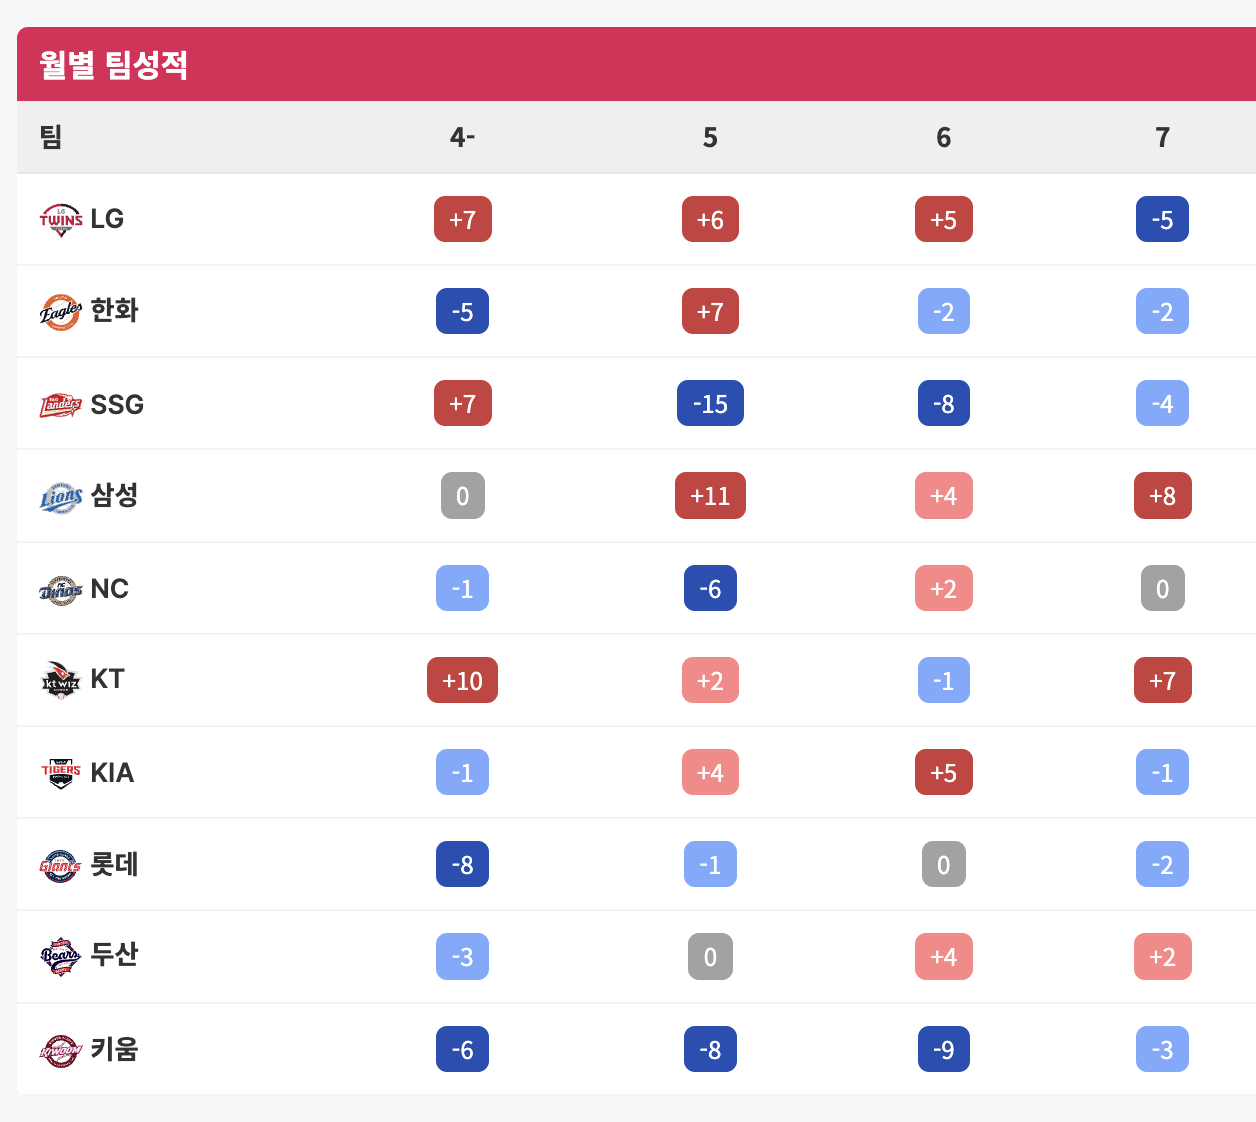Click the KT Wiz team logo

point(61,680)
